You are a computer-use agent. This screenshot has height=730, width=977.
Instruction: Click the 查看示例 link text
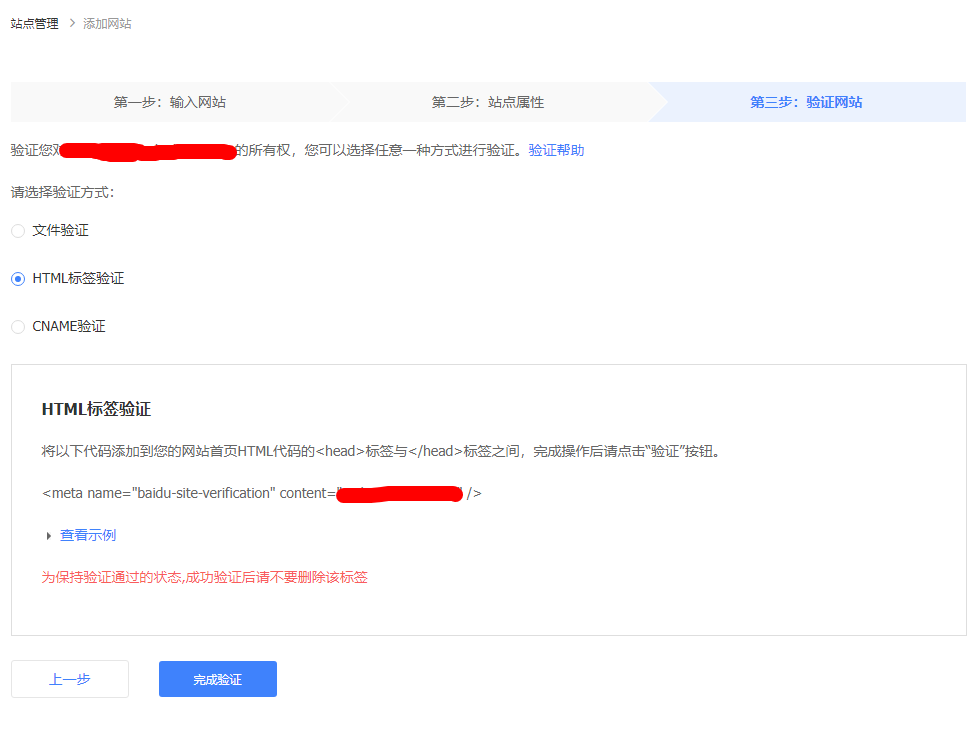tap(88, 536)
